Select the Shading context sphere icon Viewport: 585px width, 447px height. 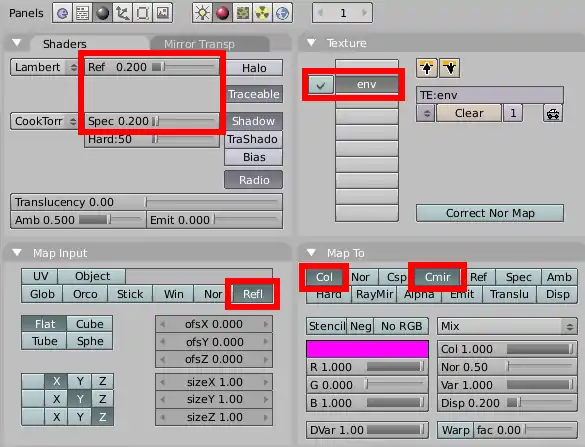102,13
